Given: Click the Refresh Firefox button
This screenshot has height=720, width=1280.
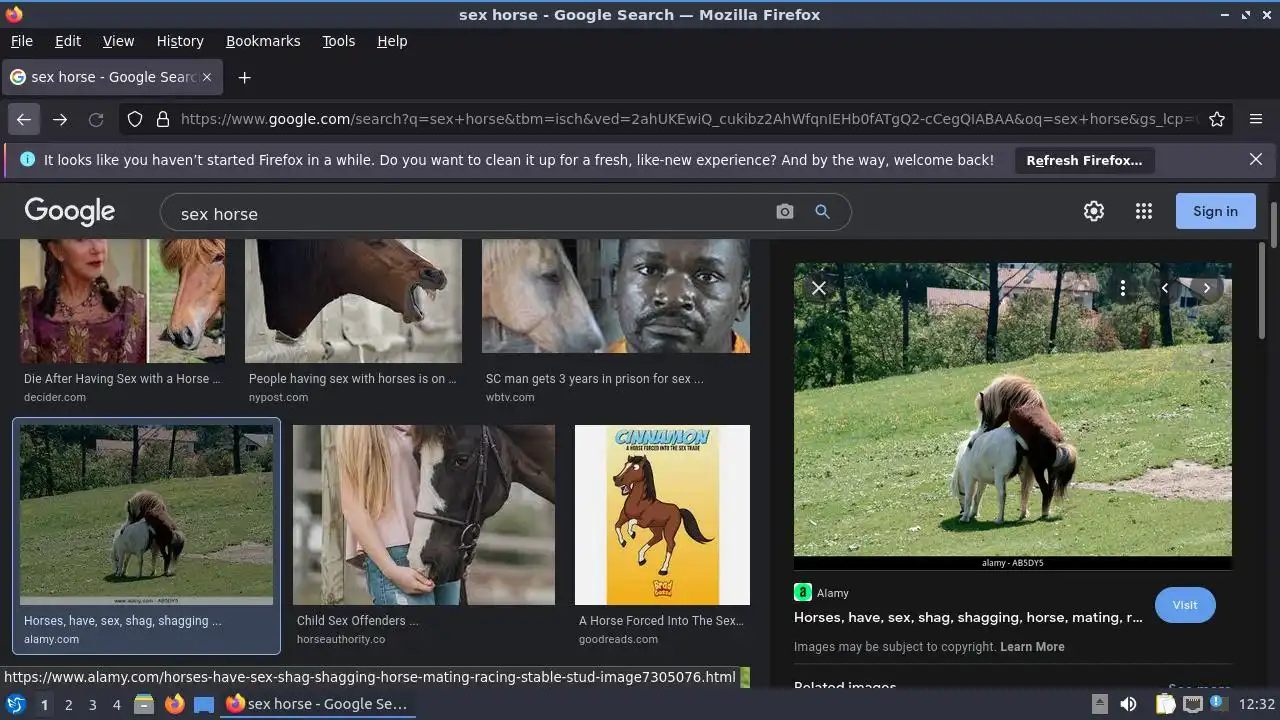Looking at the screenshot, I should point(1084,160).
